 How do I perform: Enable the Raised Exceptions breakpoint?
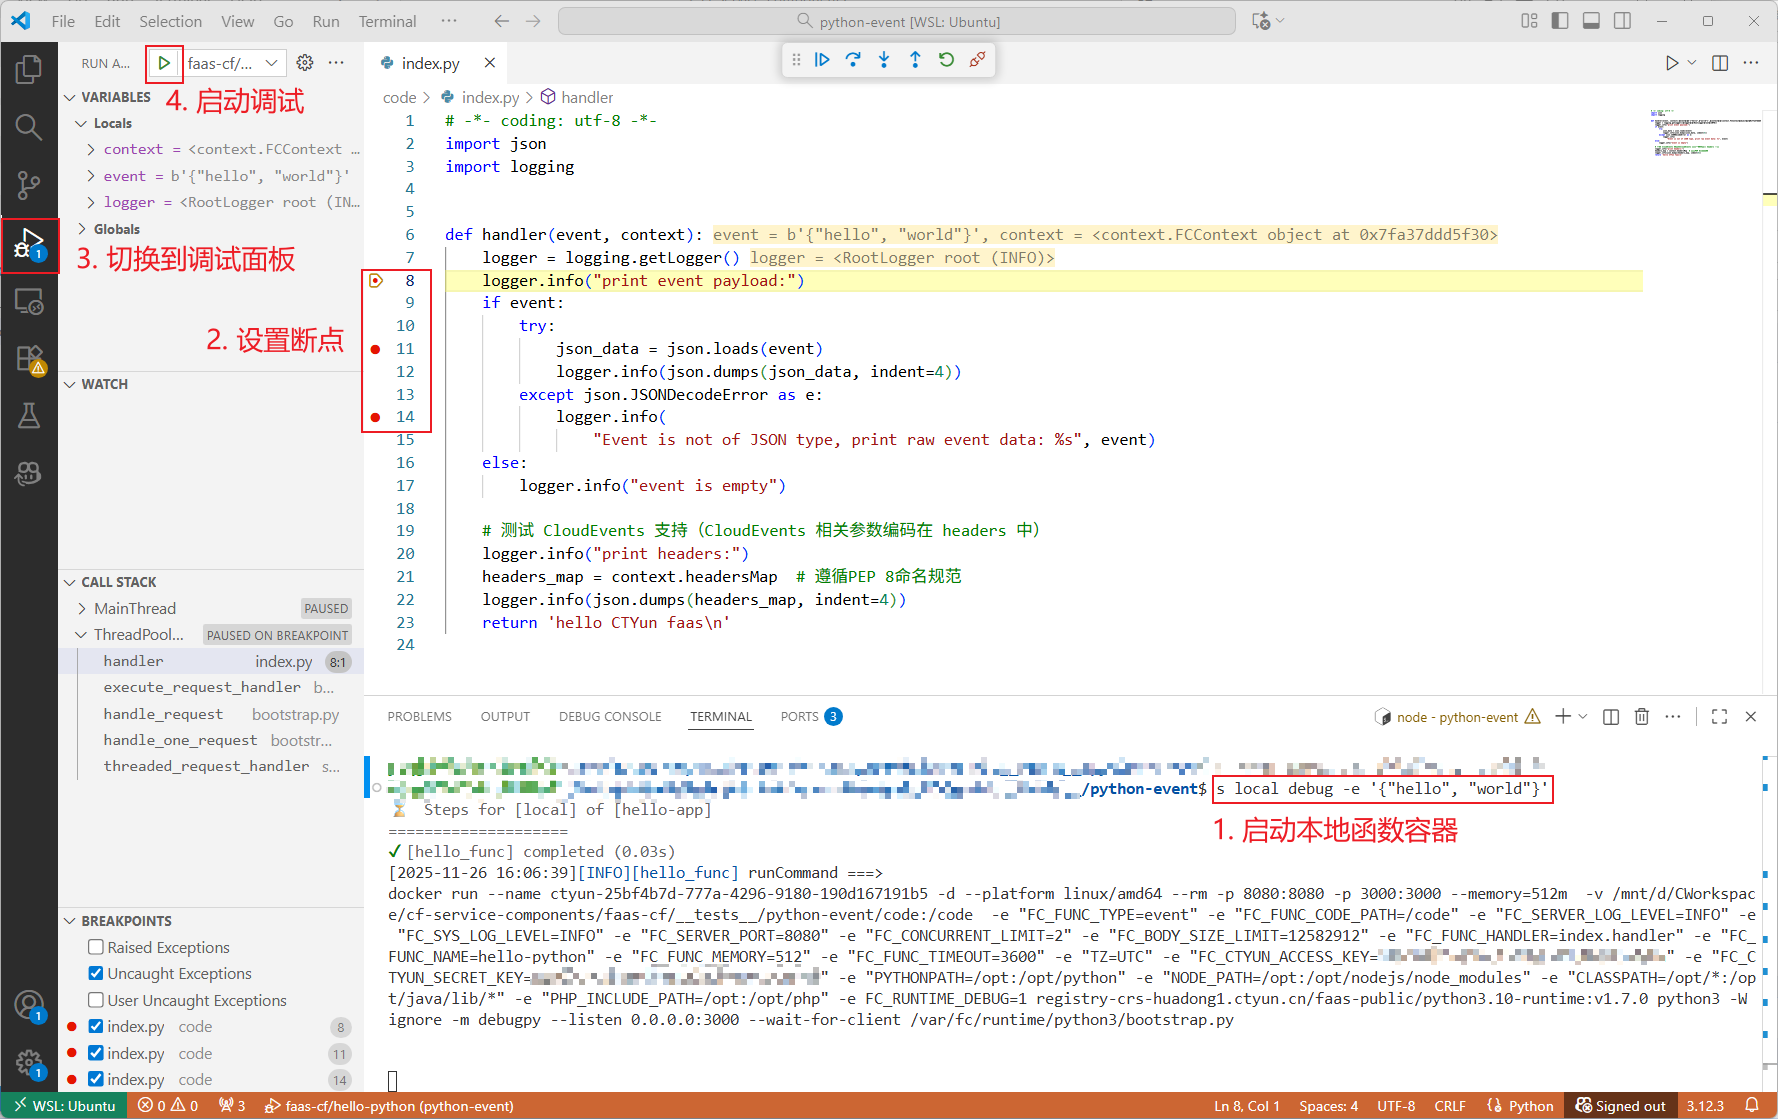click(96, 947)
